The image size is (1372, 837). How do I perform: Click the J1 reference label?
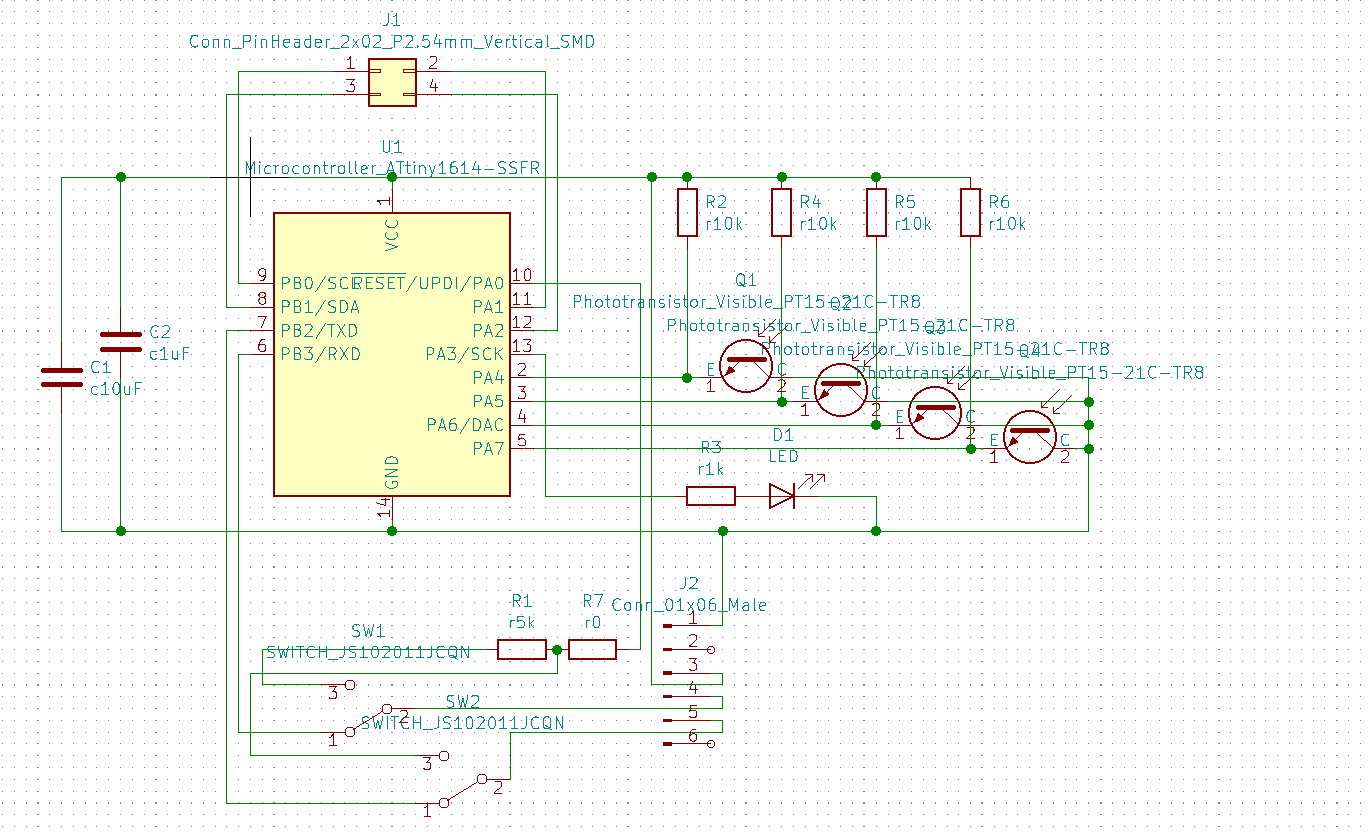pyautogui.click(x=392, y=20)
